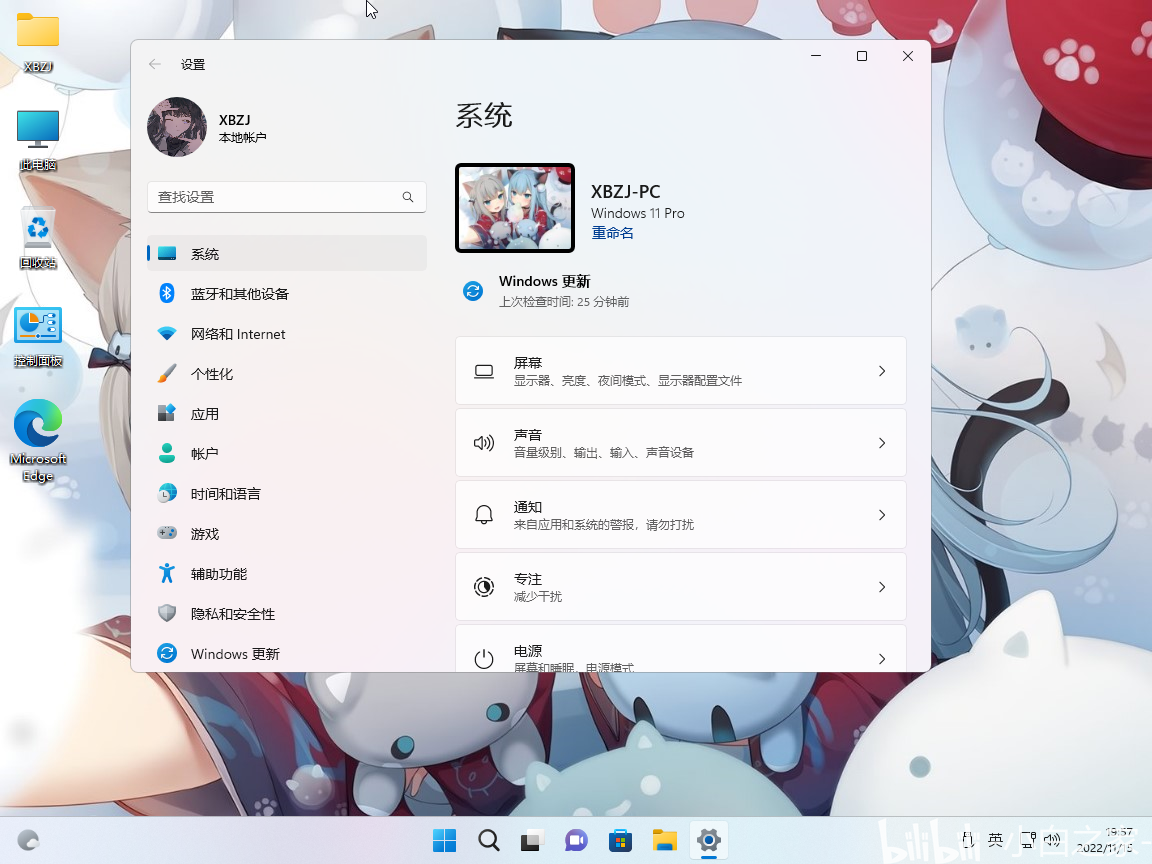Open Windows 更新 status at top of system page
This screenshot has height=864, width=1152.
pos(545,291)
